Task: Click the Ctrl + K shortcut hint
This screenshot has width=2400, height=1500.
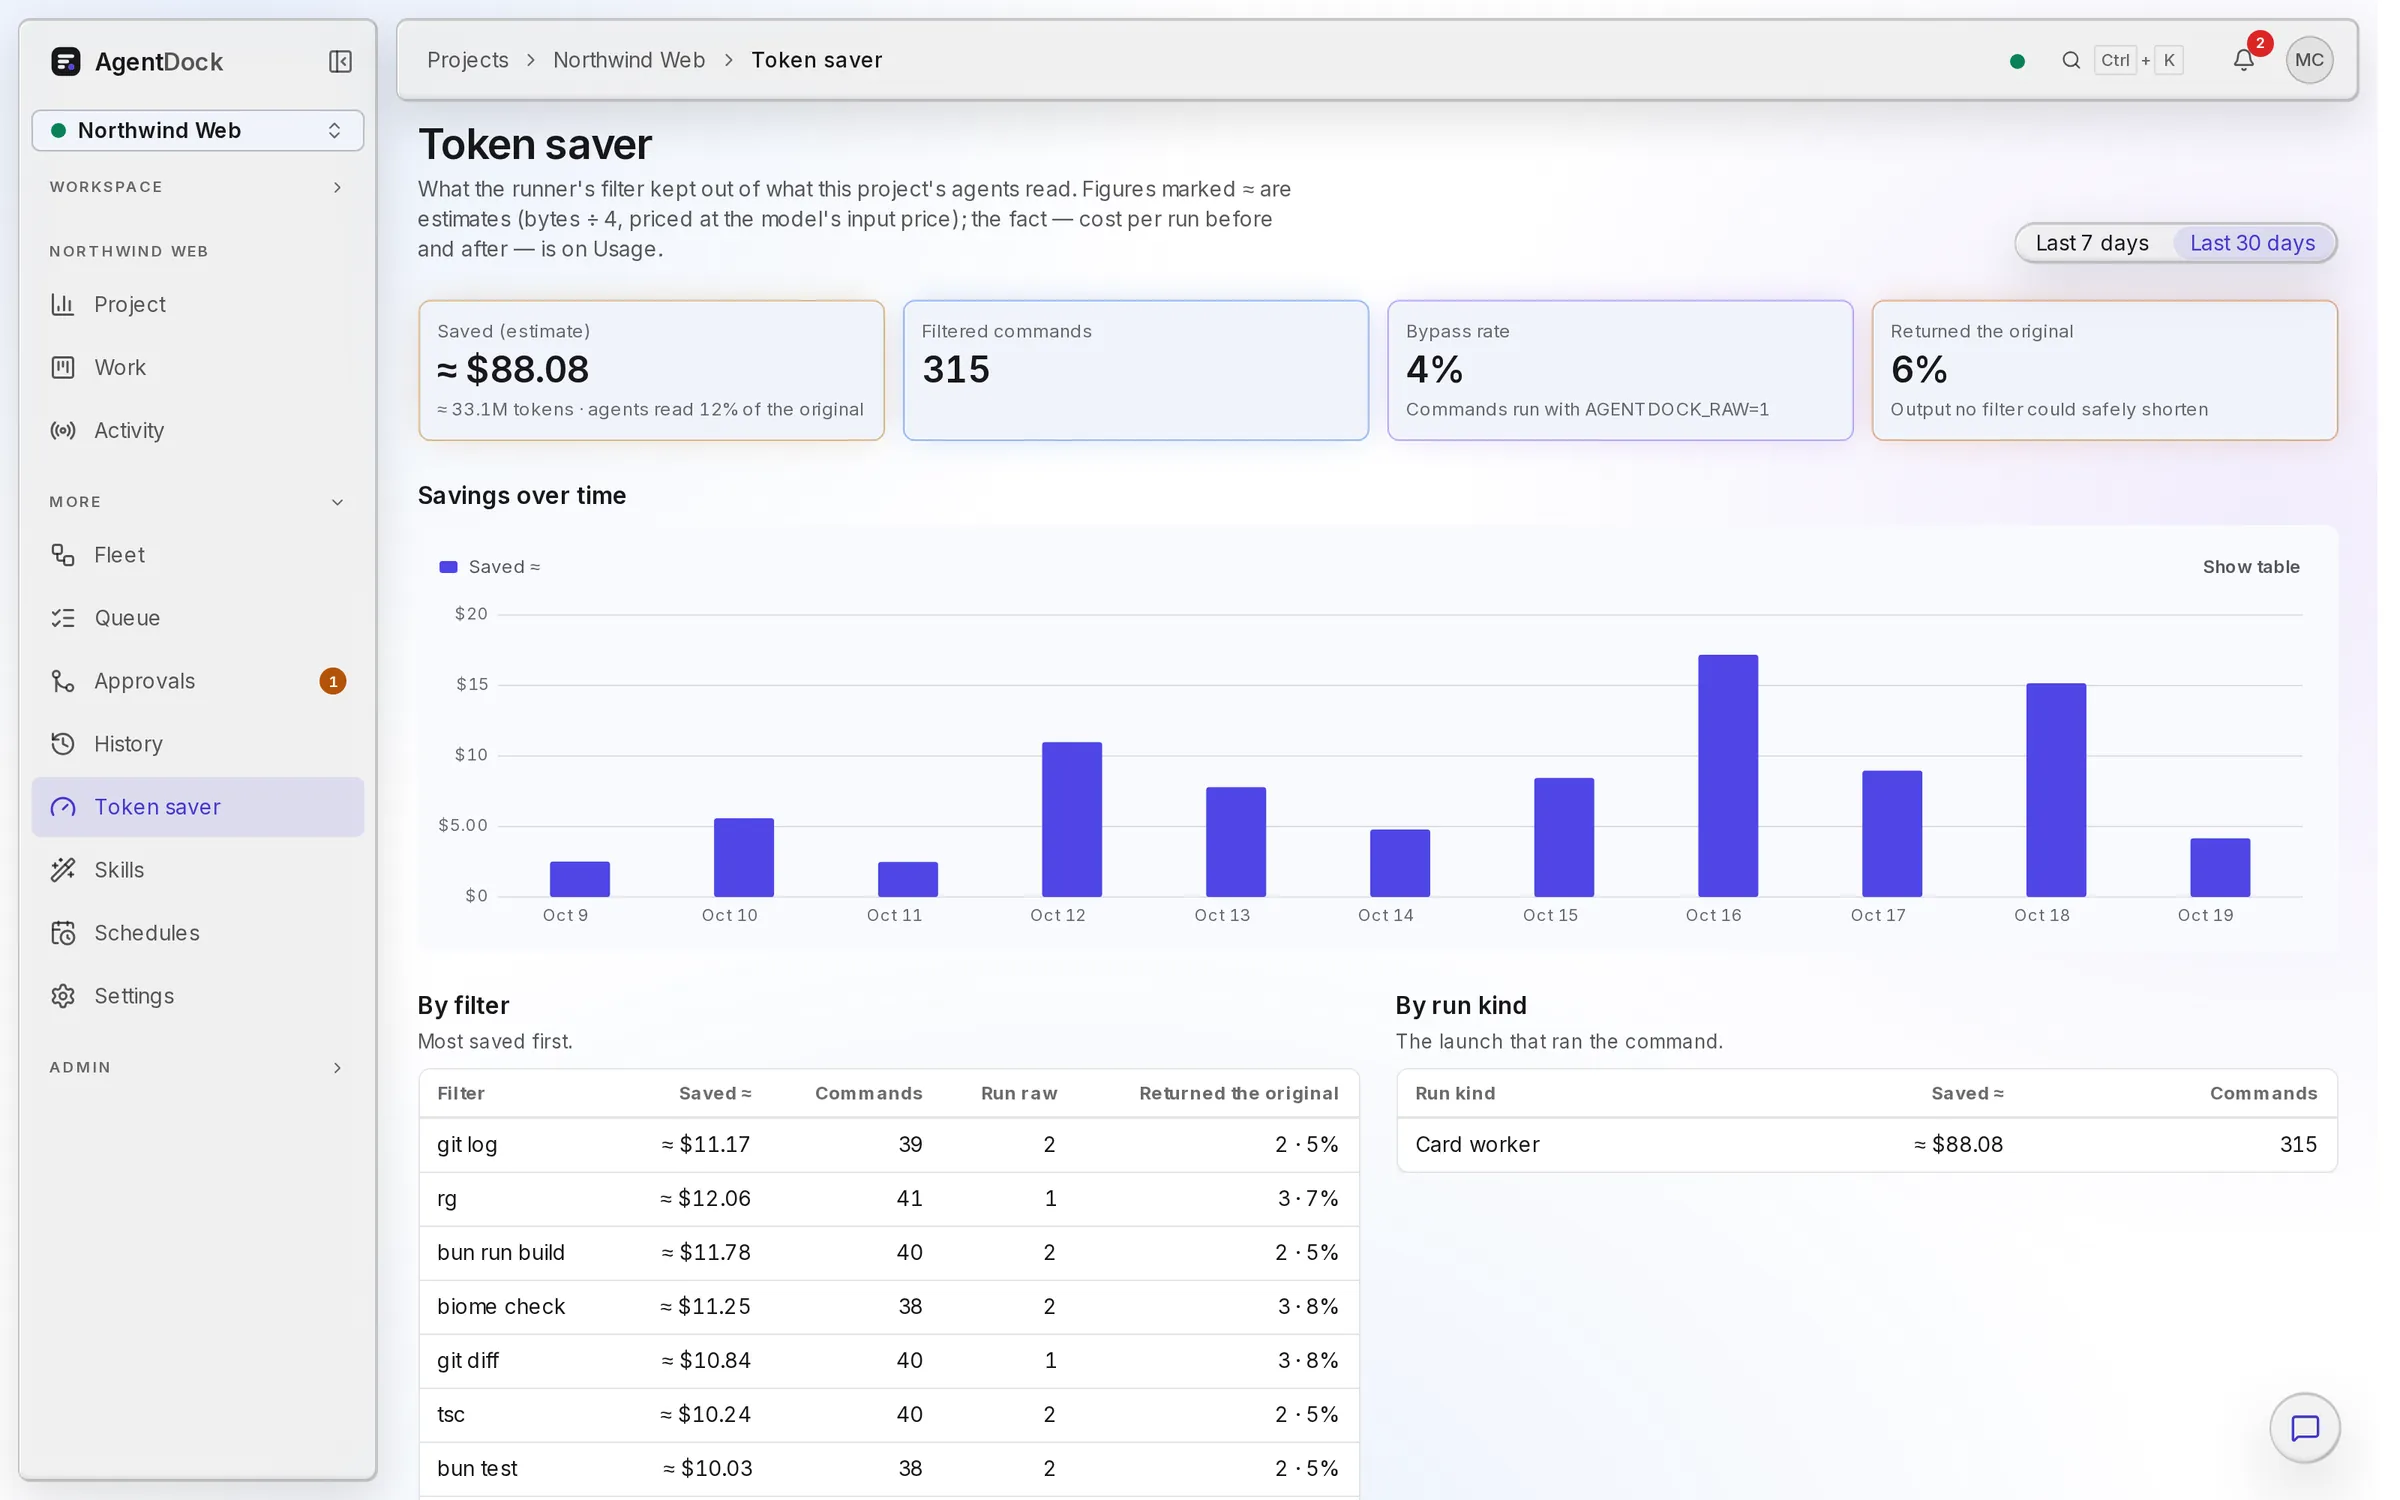Action: (2139, 60)
